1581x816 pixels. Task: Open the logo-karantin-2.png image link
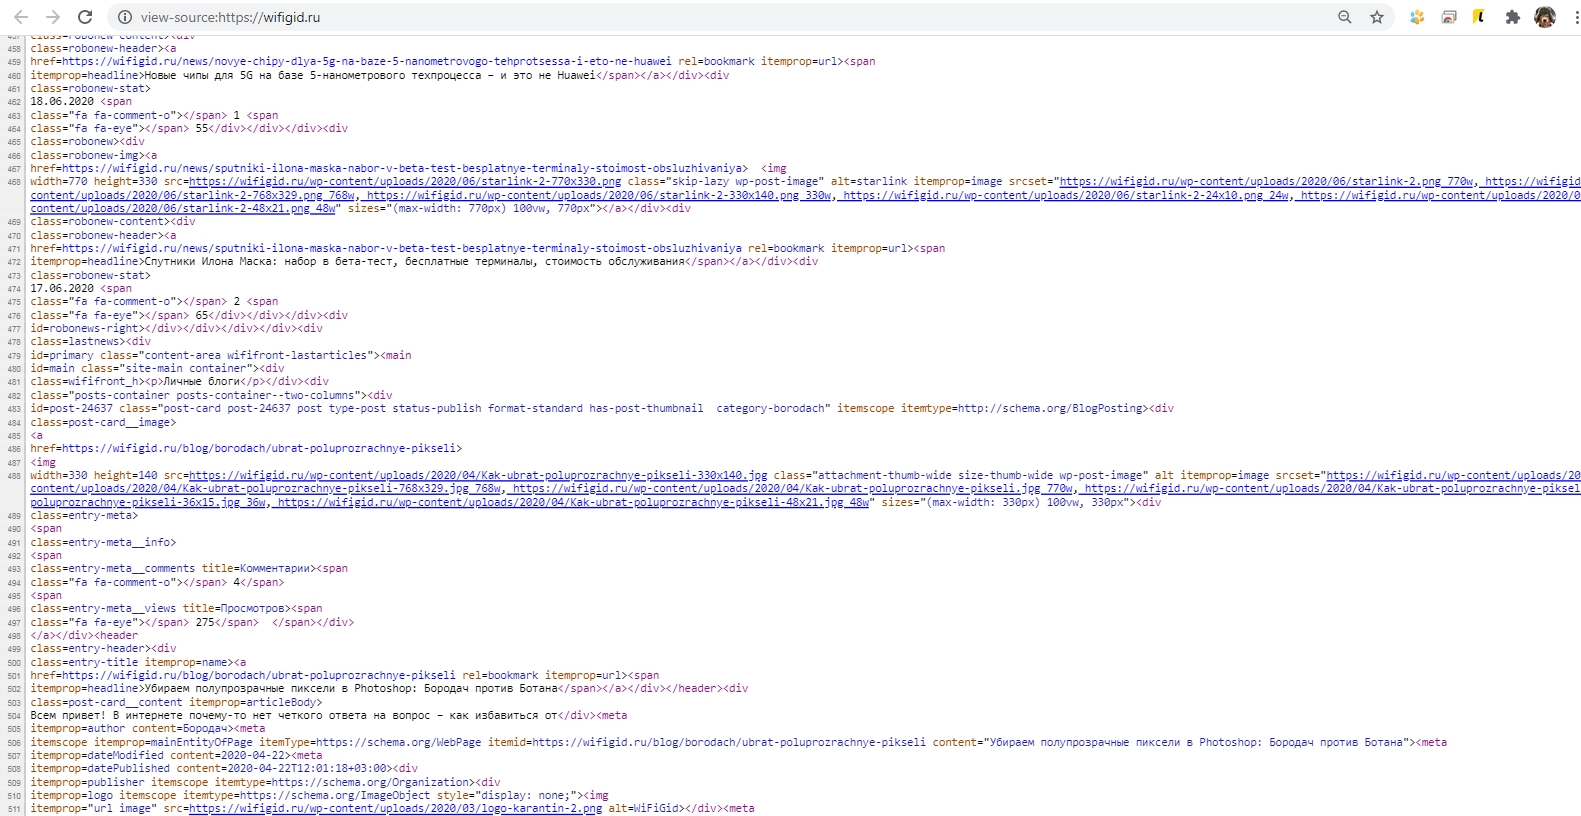(395, 808)
